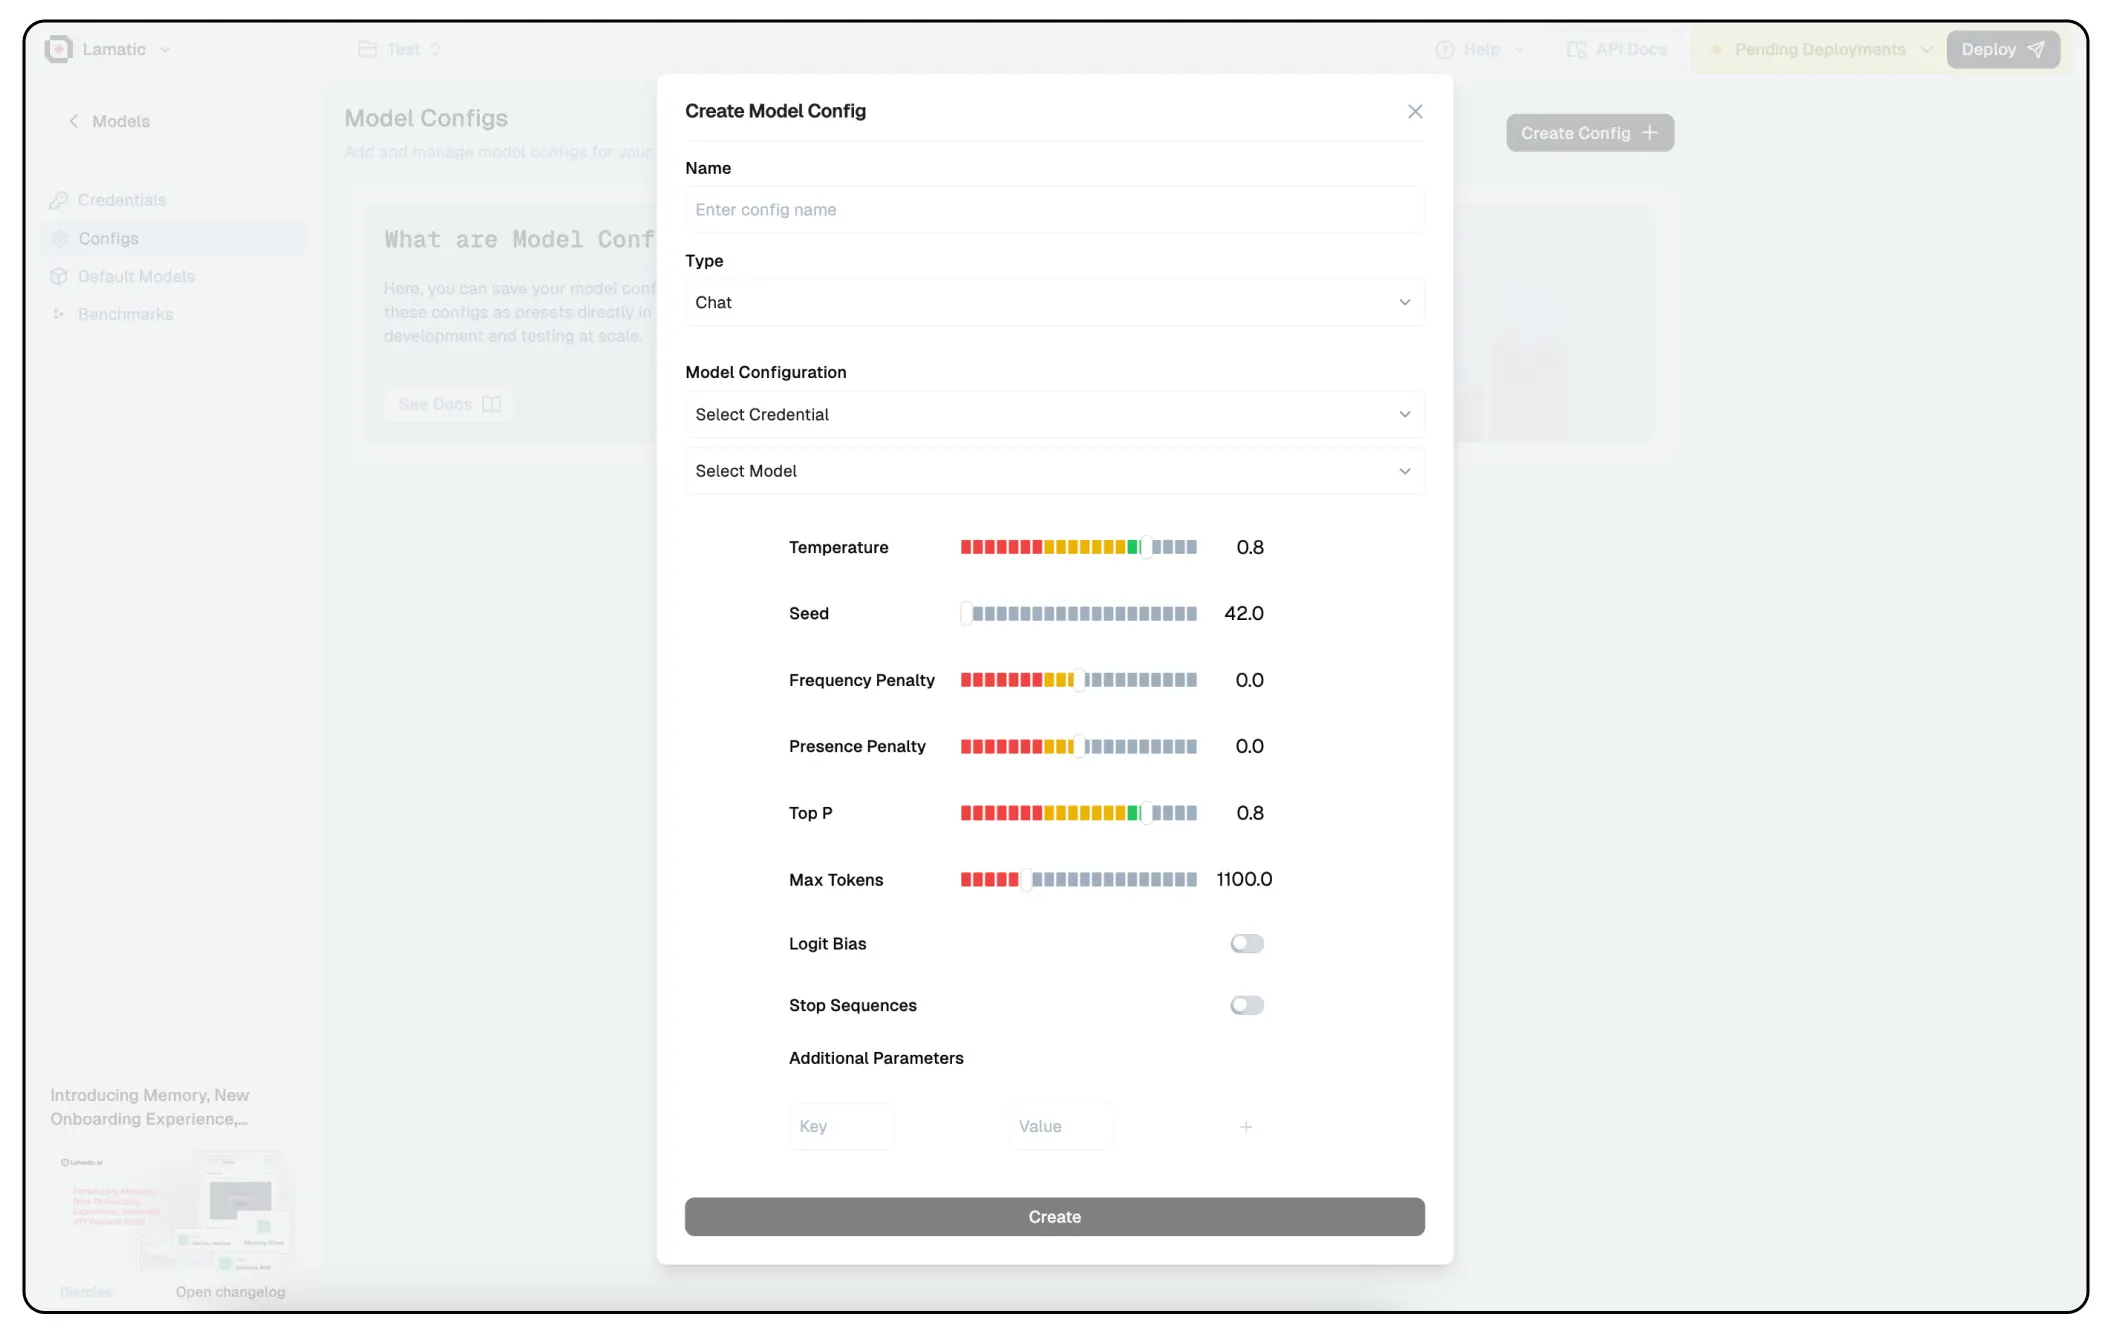The width and height of the screenshot is (2112, 1335).
Task: Click the API Docs icon
Action: pyautogui.click(x=1576, y=49)
